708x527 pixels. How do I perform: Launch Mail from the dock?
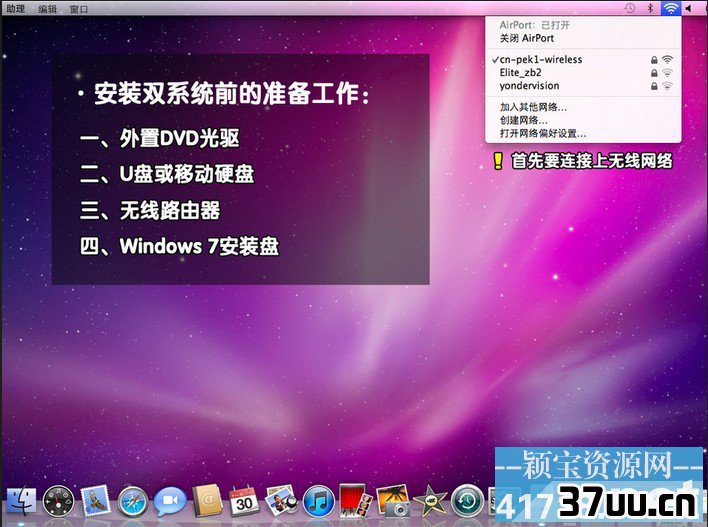pos(95,501)
